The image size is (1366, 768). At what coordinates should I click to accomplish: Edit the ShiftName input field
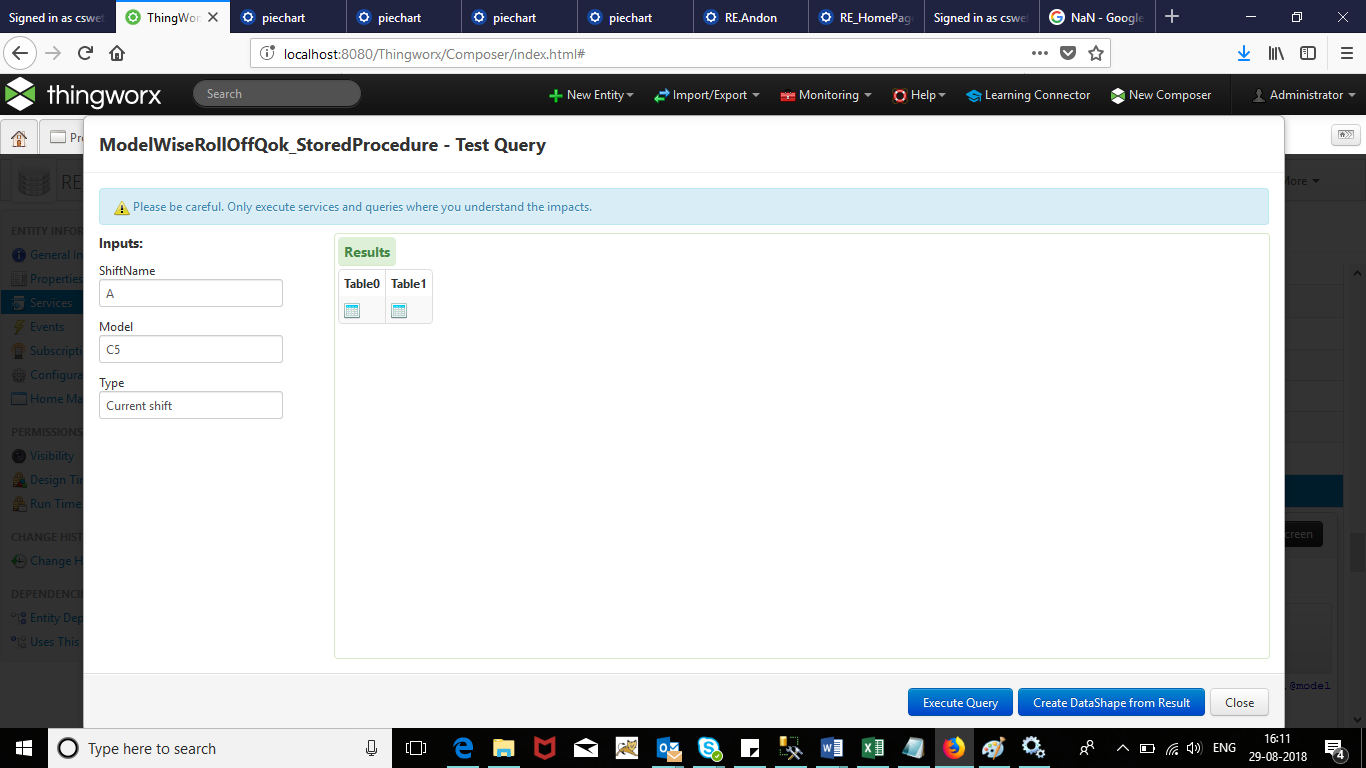[x=190, y=293]
